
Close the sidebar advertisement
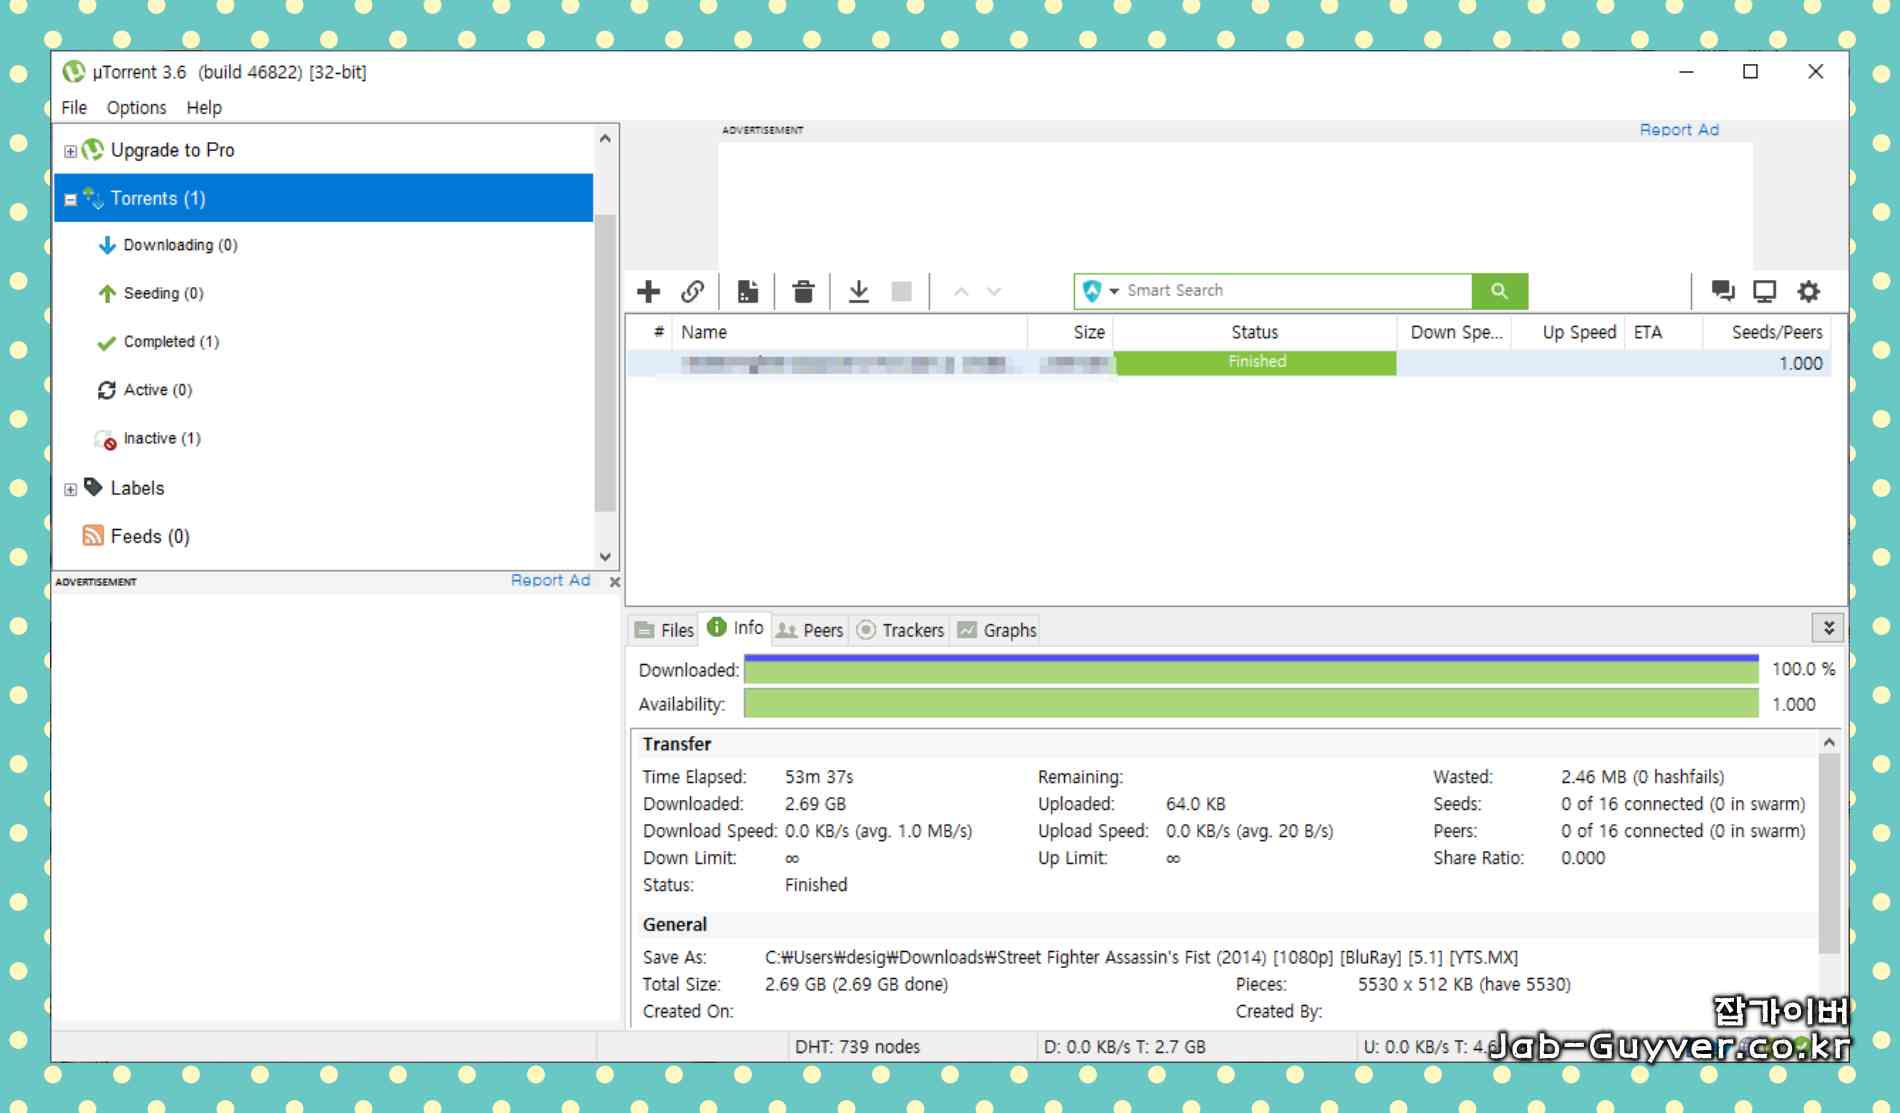(614, 582)
